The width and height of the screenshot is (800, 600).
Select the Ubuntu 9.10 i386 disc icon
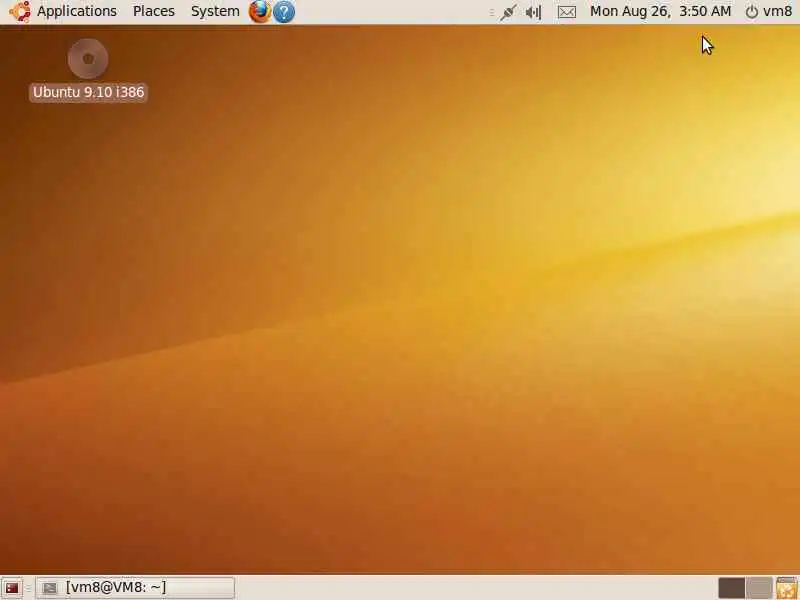tap(88, 59)
